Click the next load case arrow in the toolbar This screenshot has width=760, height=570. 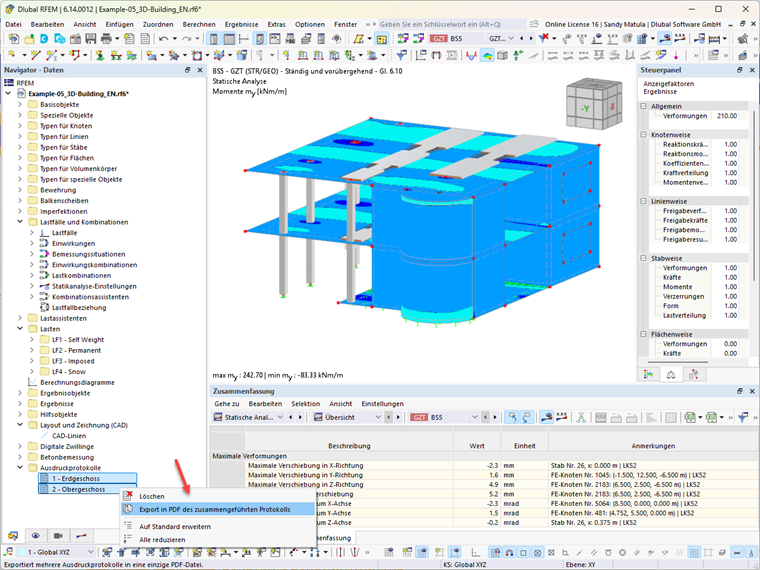(531, 38)
